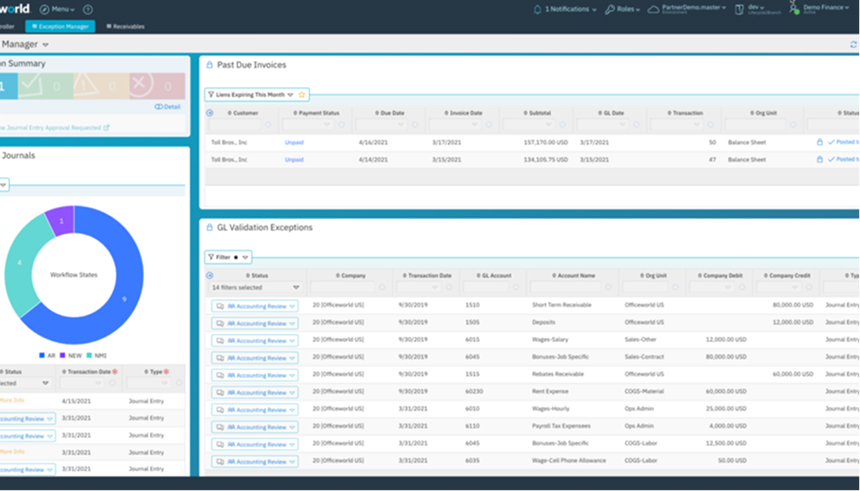Screen dimensions: 860x491
Task: Sort Past Due Invoices by Subtotal column
Action: (537, 113)
